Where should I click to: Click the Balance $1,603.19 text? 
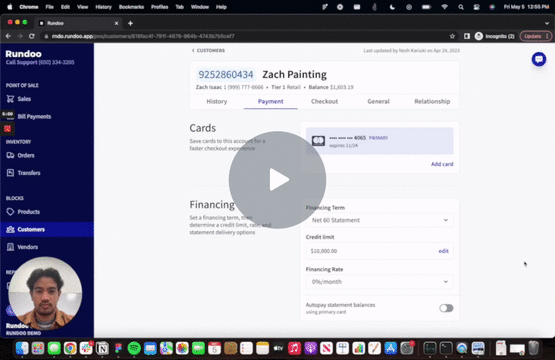(331, 87)
